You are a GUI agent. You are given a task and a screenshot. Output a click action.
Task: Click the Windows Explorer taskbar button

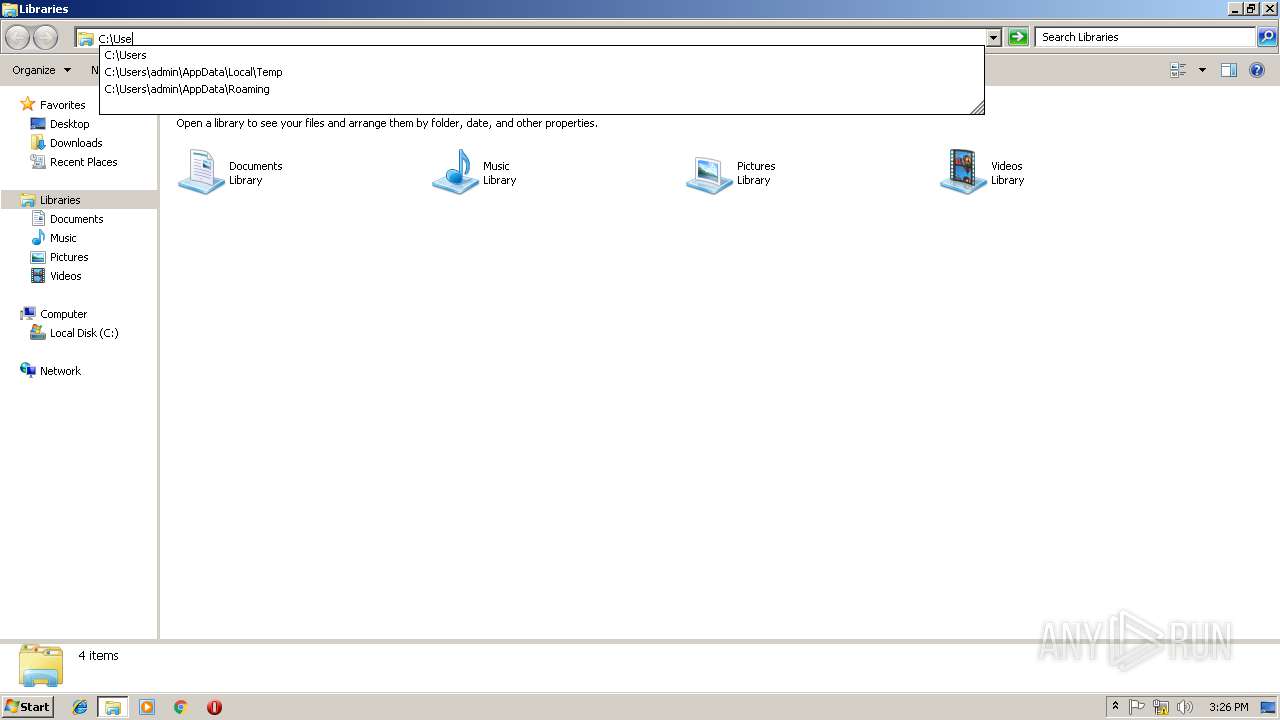113,707
